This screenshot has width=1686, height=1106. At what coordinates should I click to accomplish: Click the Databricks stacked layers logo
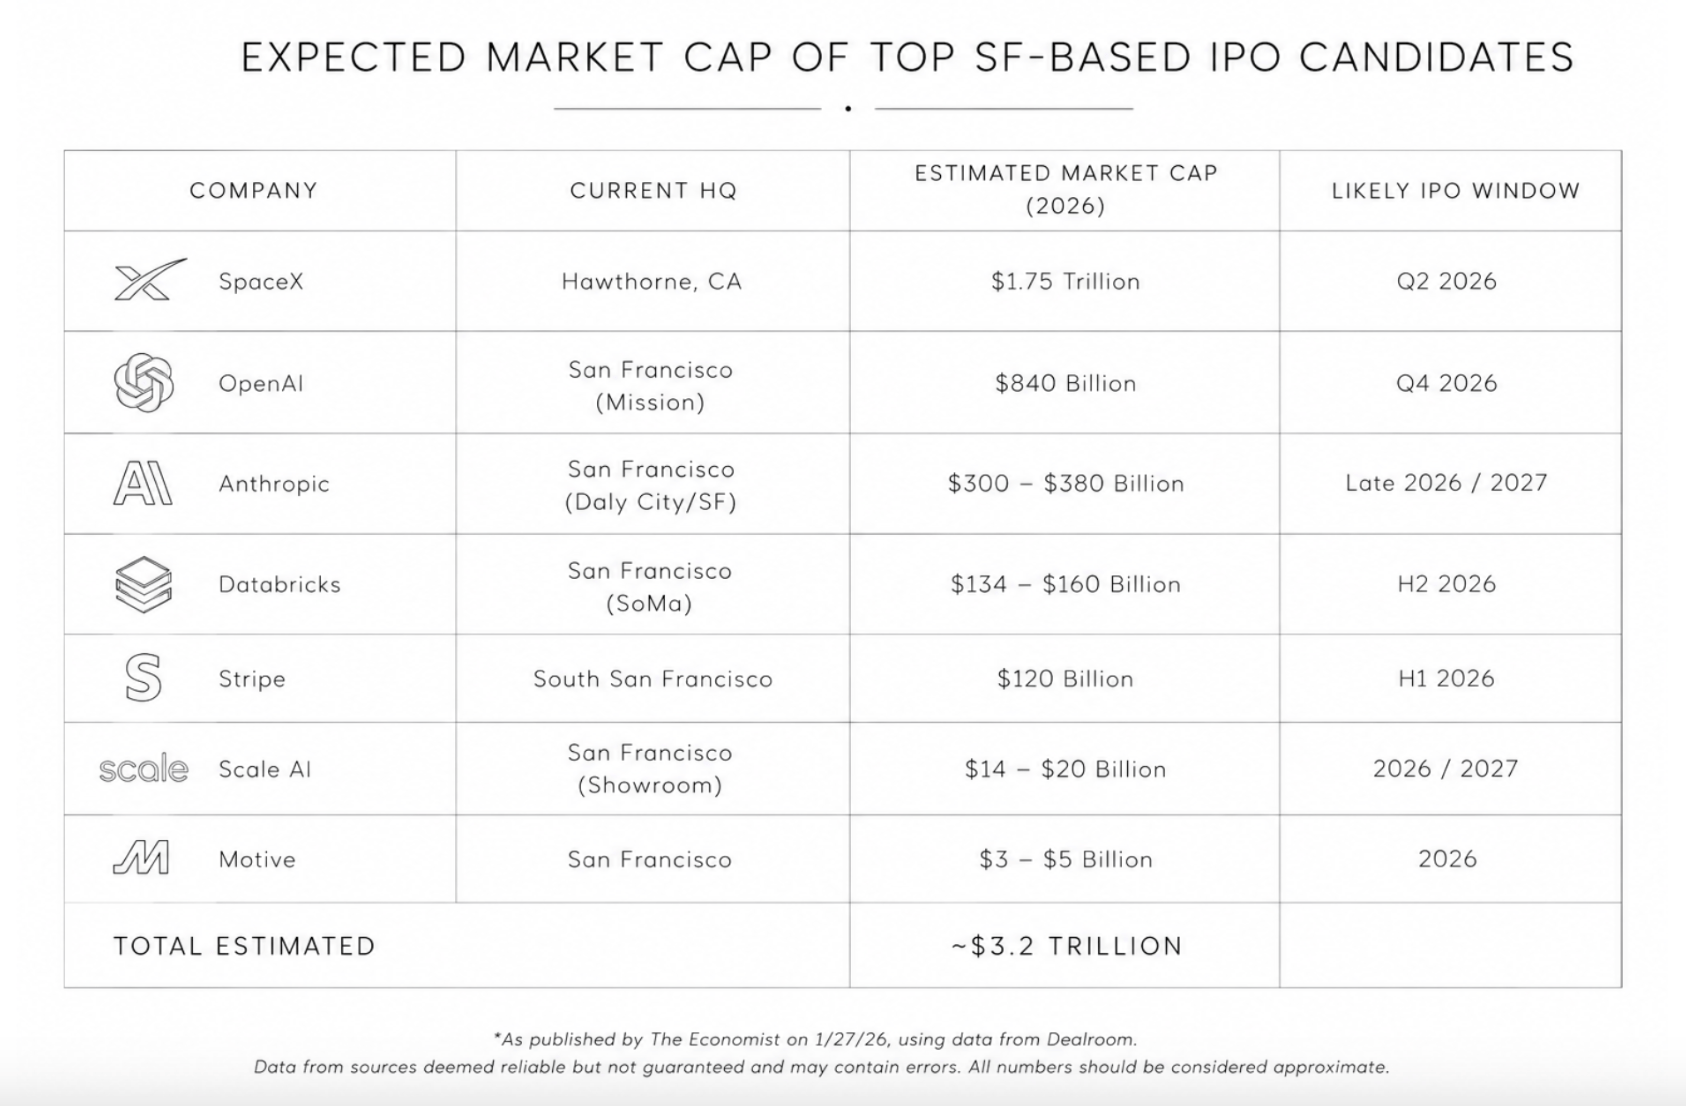(x=144, y=584)
